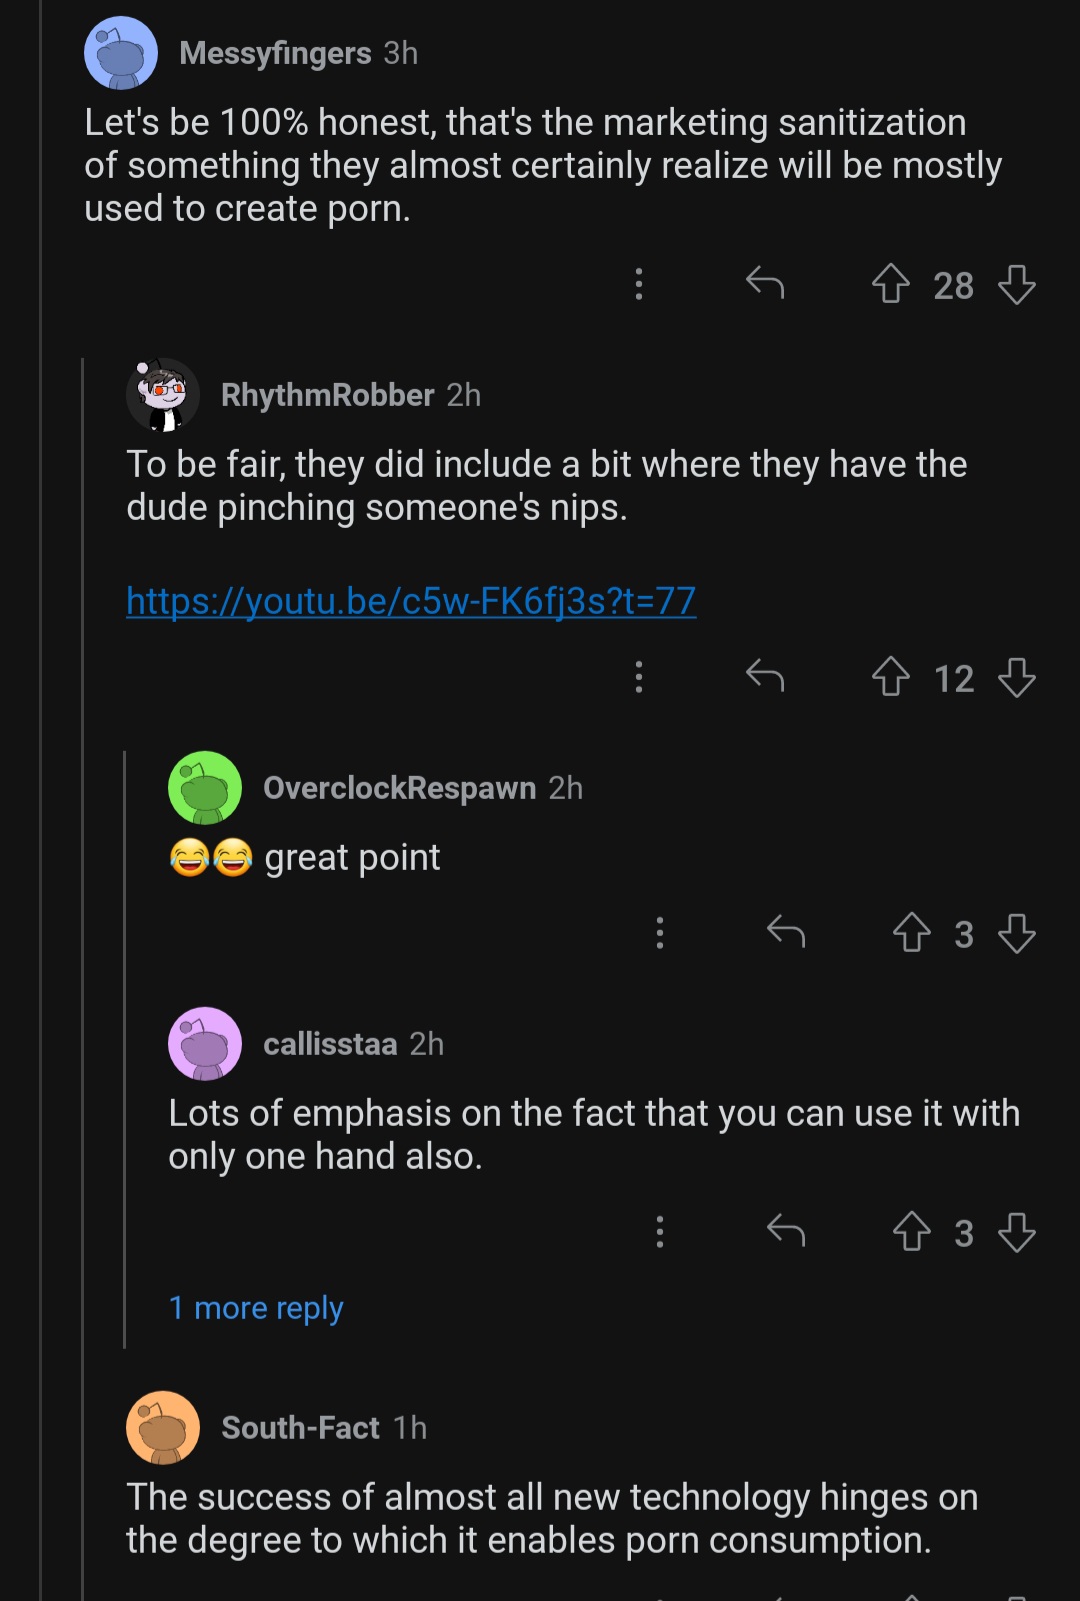Viewport: 1080px width, 1601px height.
Task: Open South-Fact's user profile name
Action: coord(300,1428)
